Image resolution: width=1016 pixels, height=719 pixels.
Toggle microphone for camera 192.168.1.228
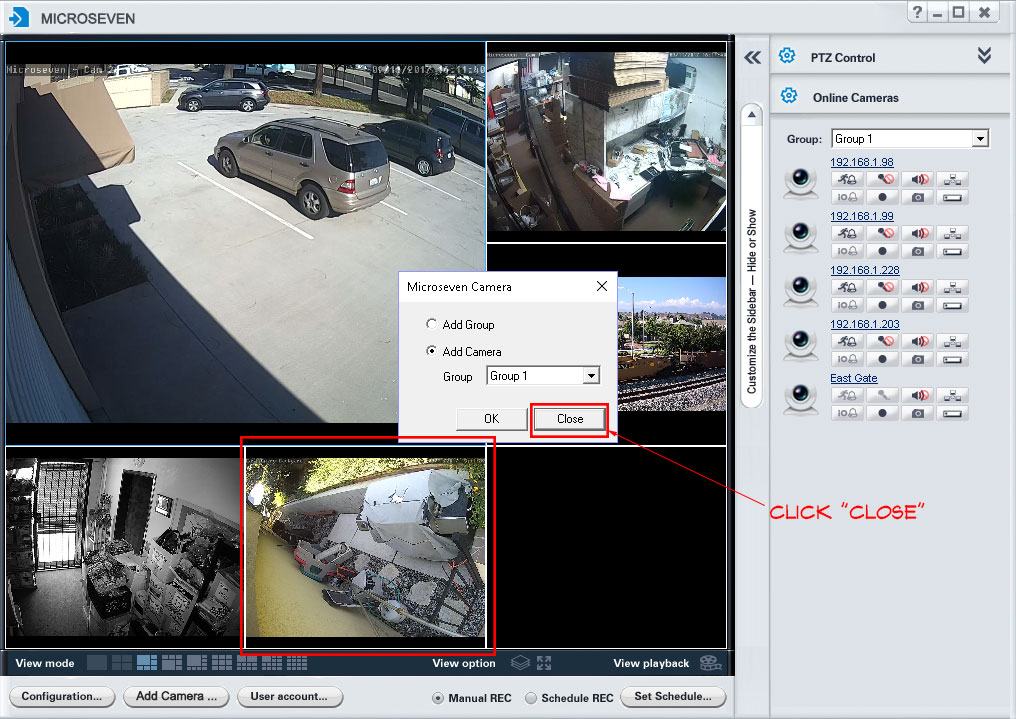pos(883,287)
